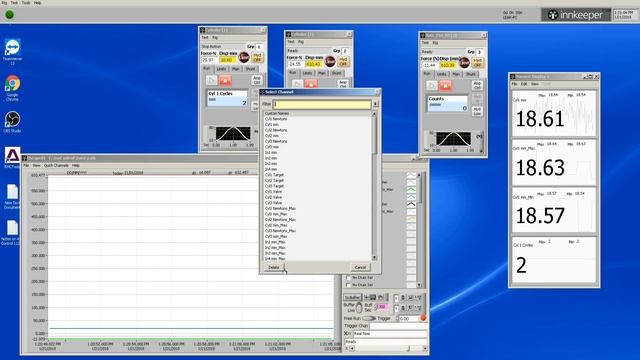Click the Hyd Low button in Grp 3 window

(x=477, y=111)
